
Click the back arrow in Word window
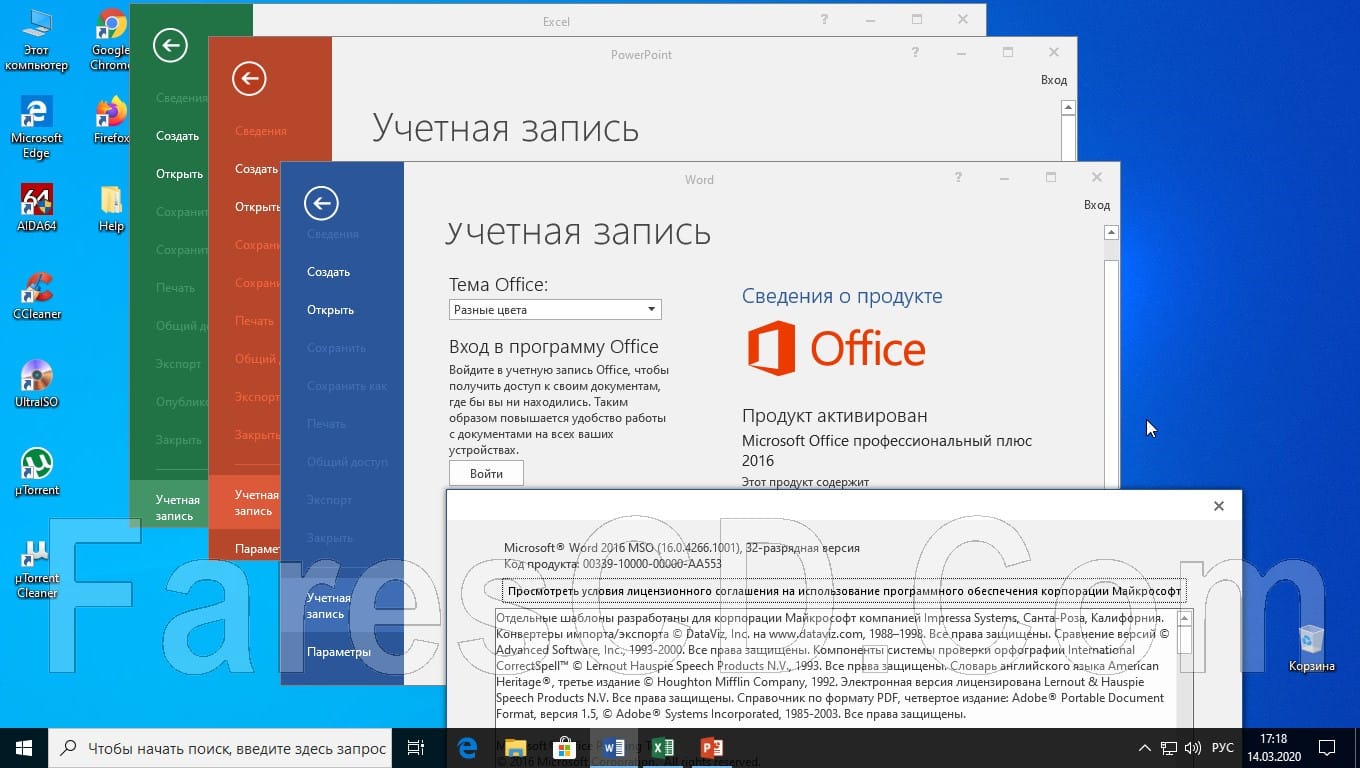[x=321, y=203]
